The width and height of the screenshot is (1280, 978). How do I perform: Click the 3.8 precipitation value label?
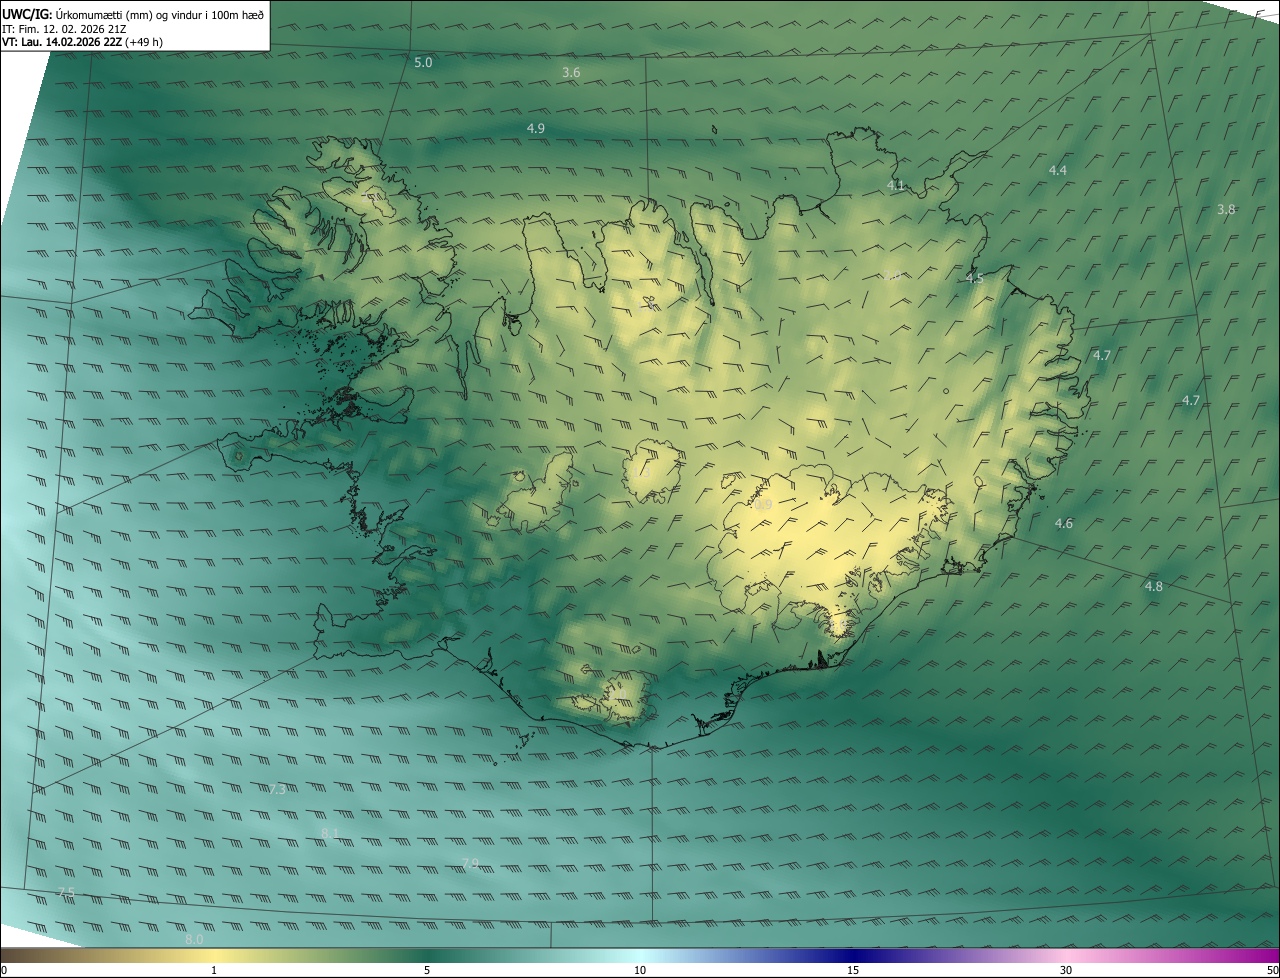tap(1227, 210)
